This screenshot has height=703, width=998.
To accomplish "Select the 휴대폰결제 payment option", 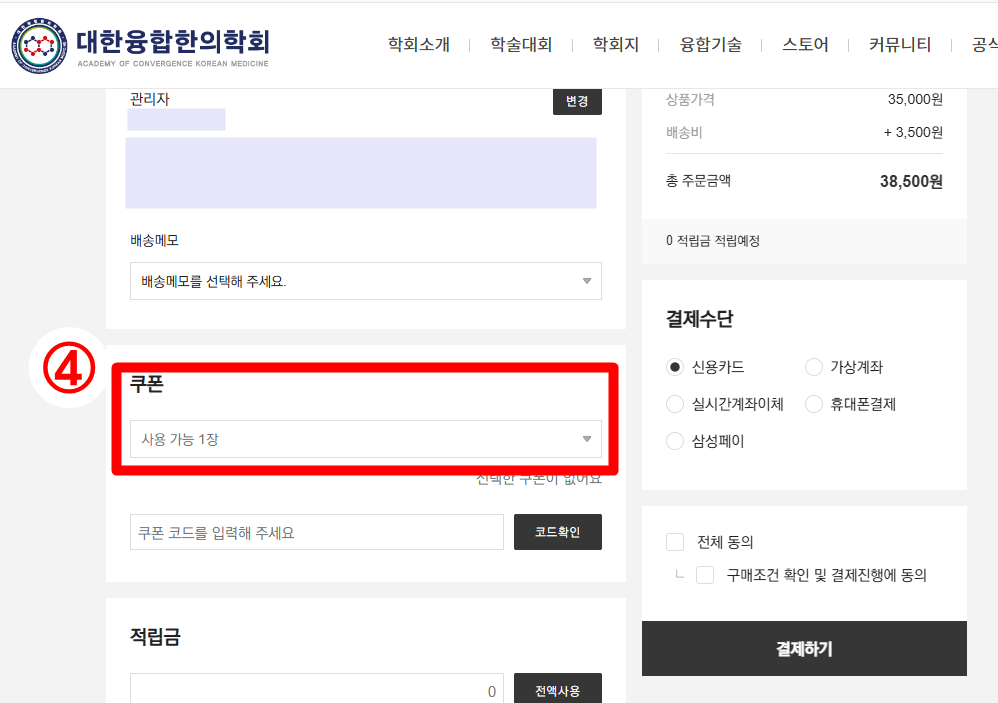I will pos(814,404).
